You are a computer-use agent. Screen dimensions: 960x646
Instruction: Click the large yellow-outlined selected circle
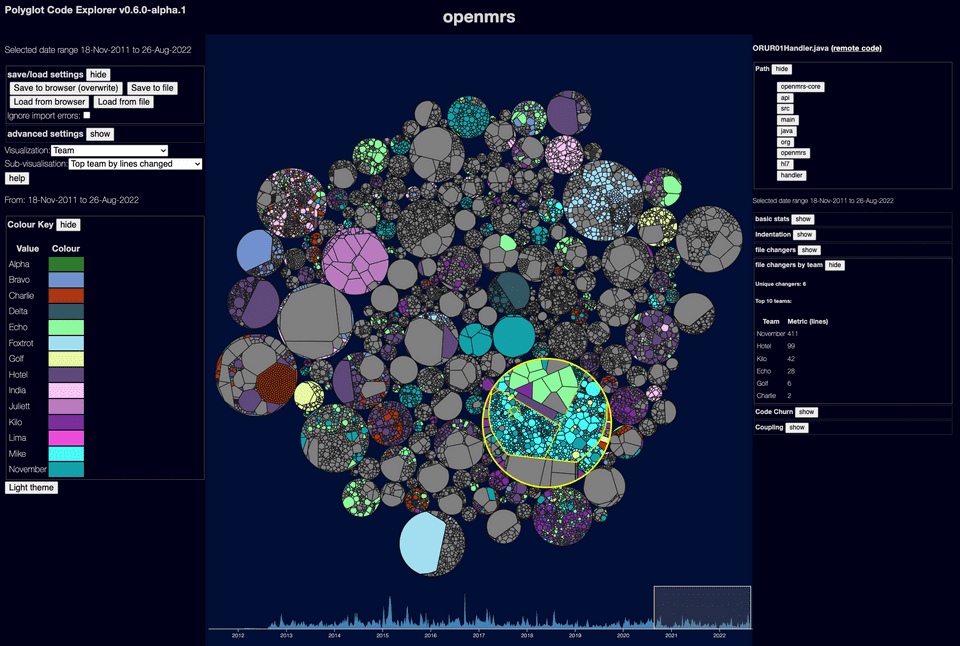(547, 423)
